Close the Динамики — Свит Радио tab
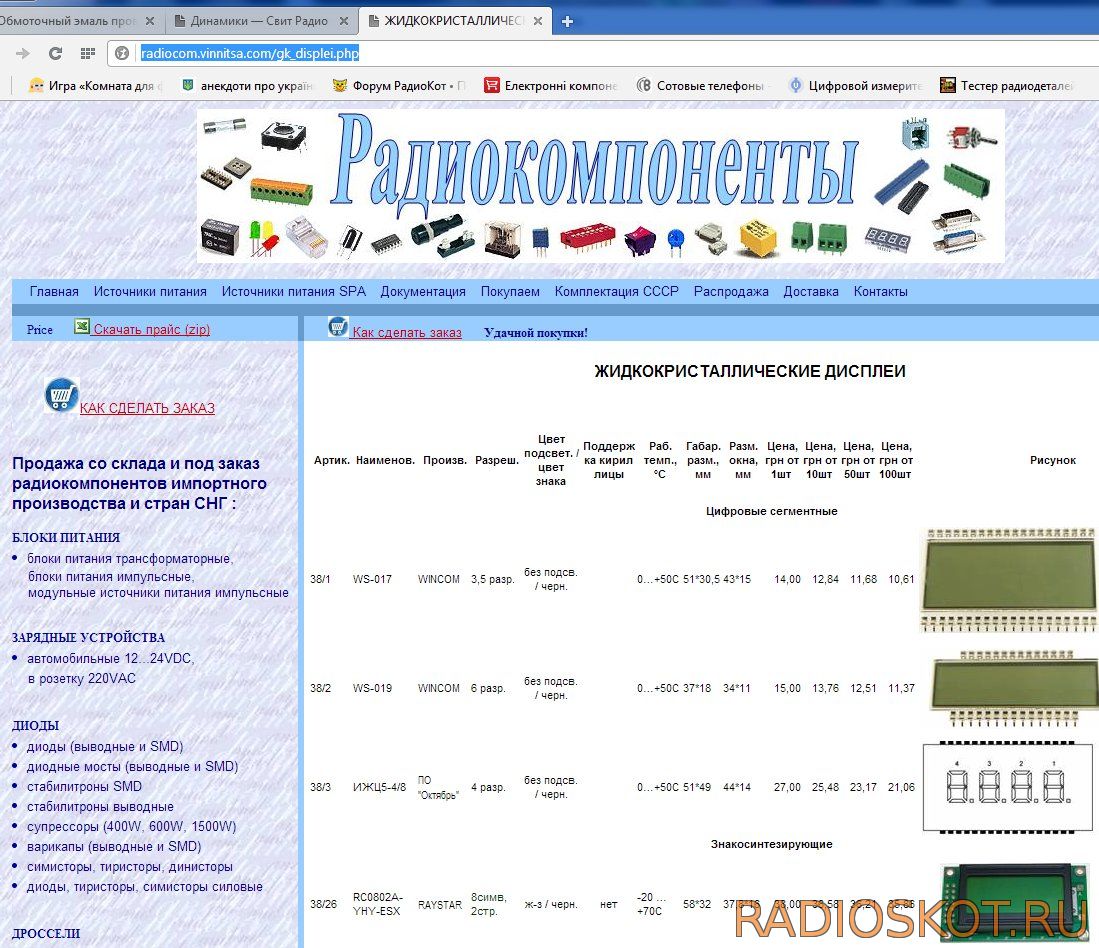This screenshot has width=1099, height=948. point(344,21)
